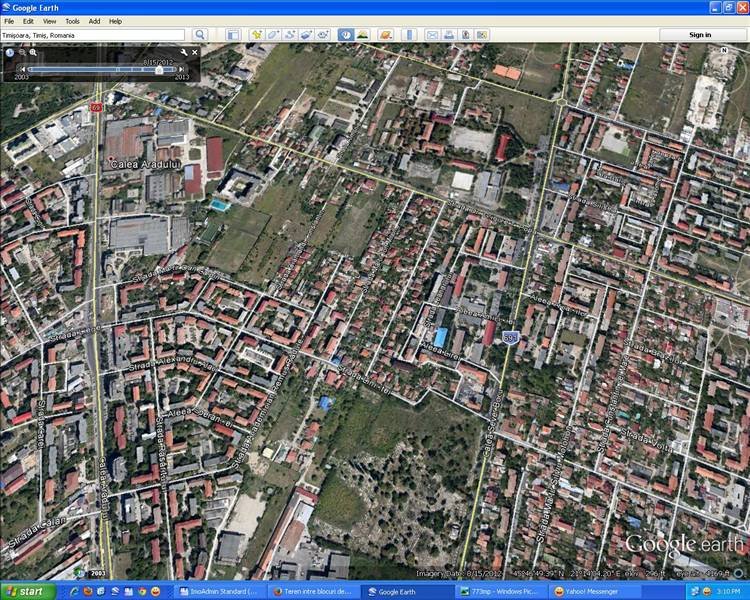This screenshot has height=600, width=750.
Task: Open the Tools menu
Action: (x=72, y=21)
